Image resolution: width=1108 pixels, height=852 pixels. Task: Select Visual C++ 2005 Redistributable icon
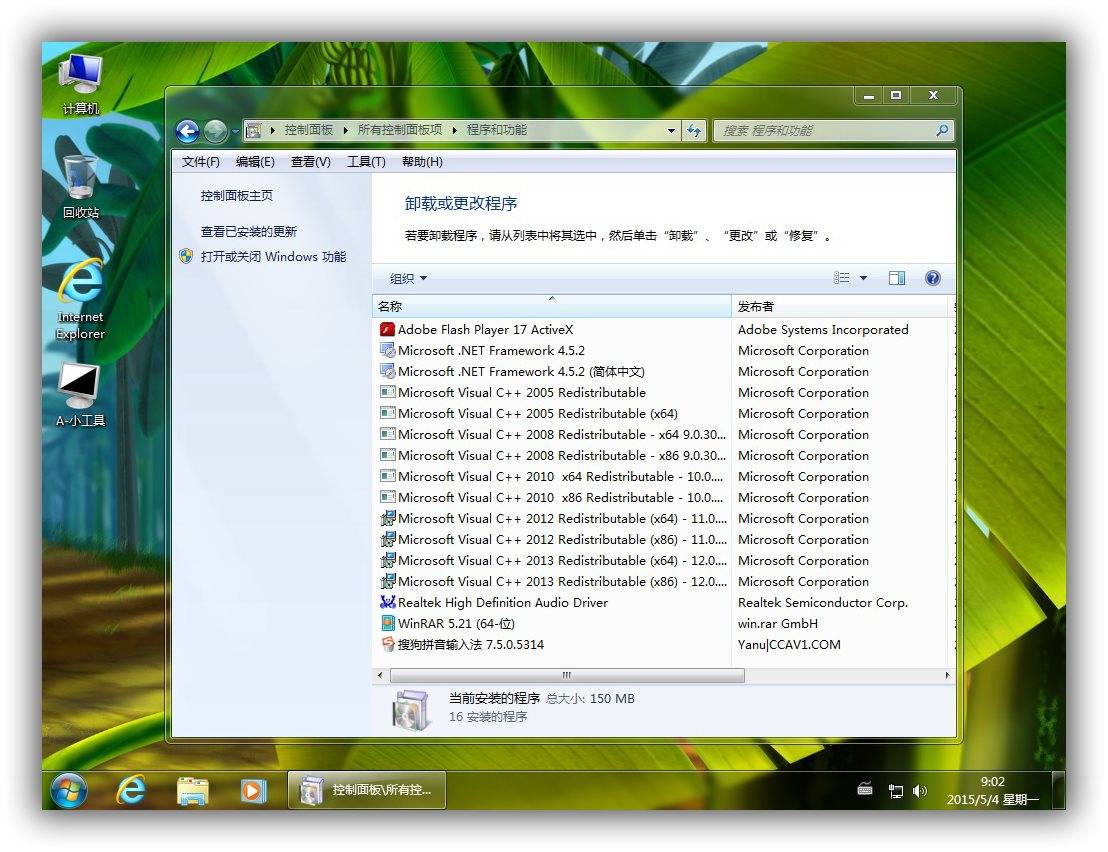(x=387, y=392)
